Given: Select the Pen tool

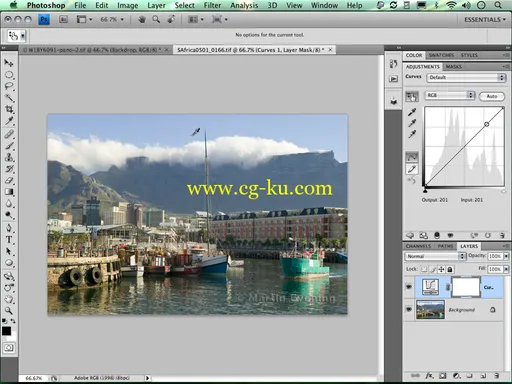Looking at the screenshot, I should [9, 228].
